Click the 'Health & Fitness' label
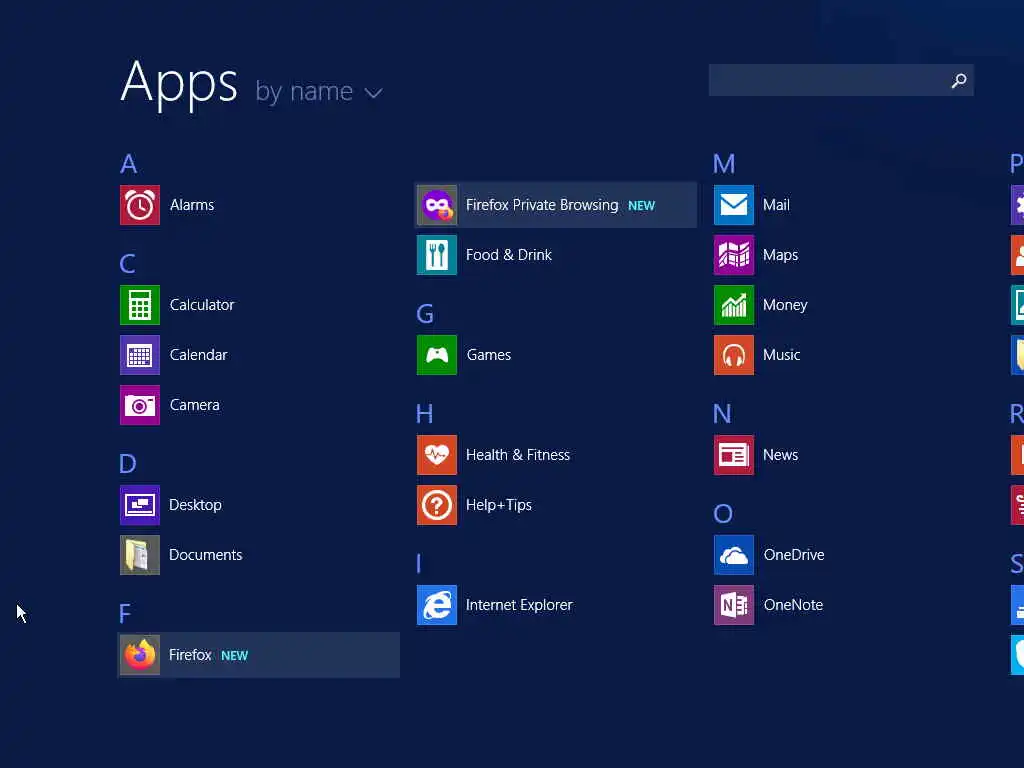Viewport: 1024px width, 768px height. point(518,455)
